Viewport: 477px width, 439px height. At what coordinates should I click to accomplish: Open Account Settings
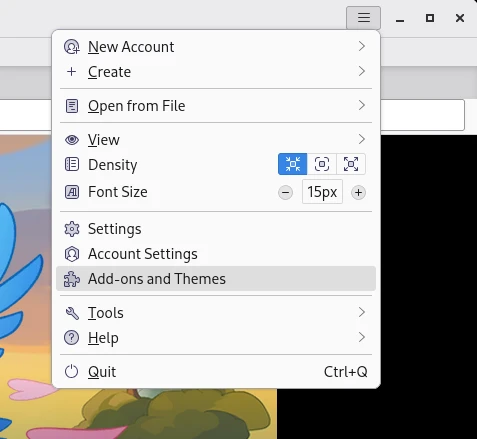[216, 254]
